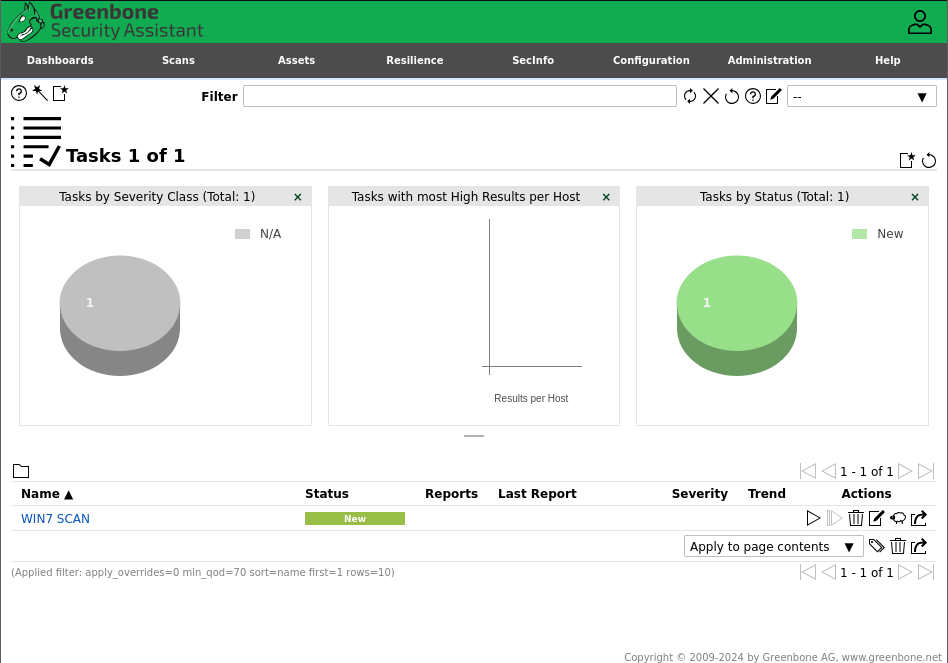This screenshot has width=948, height=663.
Task: Sort table by Status column
Action: (x=326, y=494)
